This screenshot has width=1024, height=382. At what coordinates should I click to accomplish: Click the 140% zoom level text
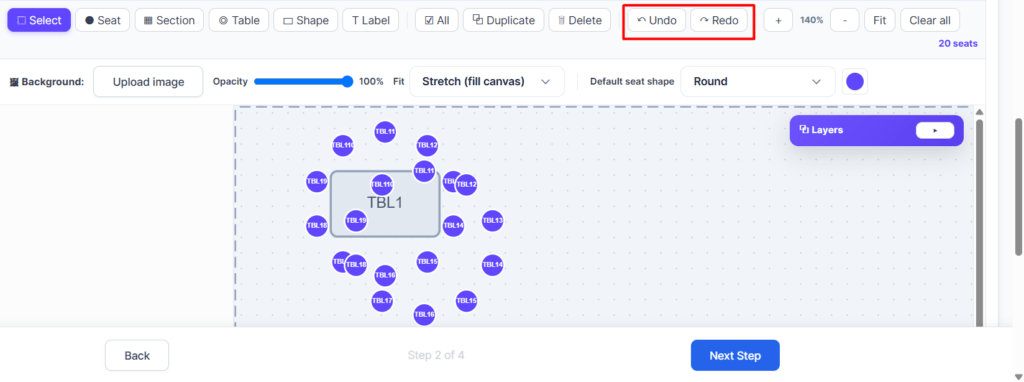point(812,20)
